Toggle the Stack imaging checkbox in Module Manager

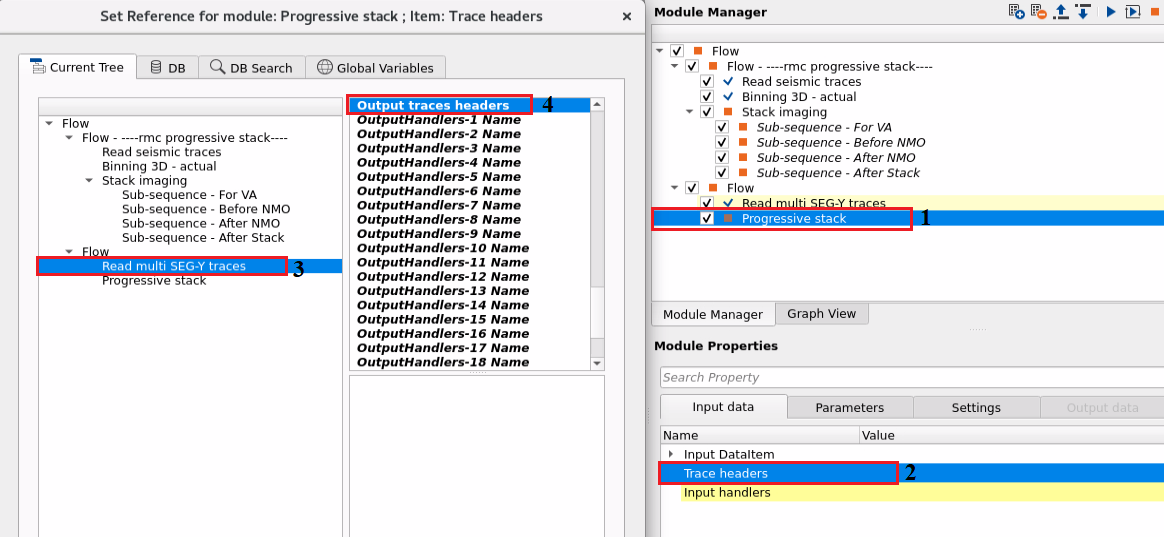click(707, 112)
